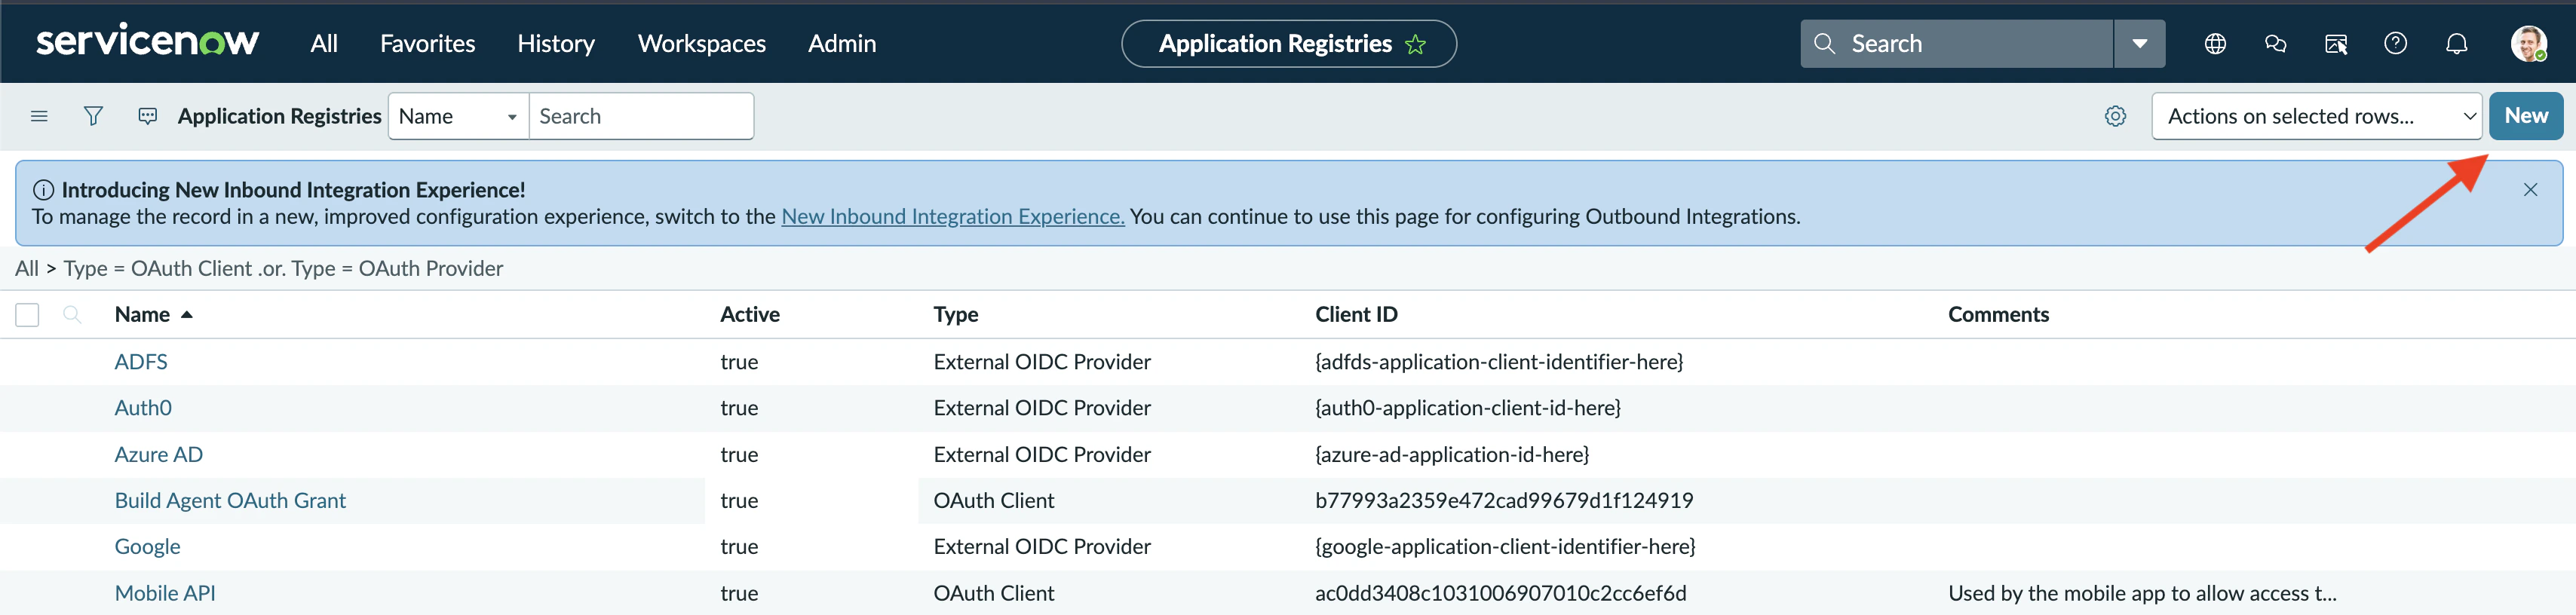Open the ADFS record
The height and width of the screenshot is (615, 2576).
point(141,361)
